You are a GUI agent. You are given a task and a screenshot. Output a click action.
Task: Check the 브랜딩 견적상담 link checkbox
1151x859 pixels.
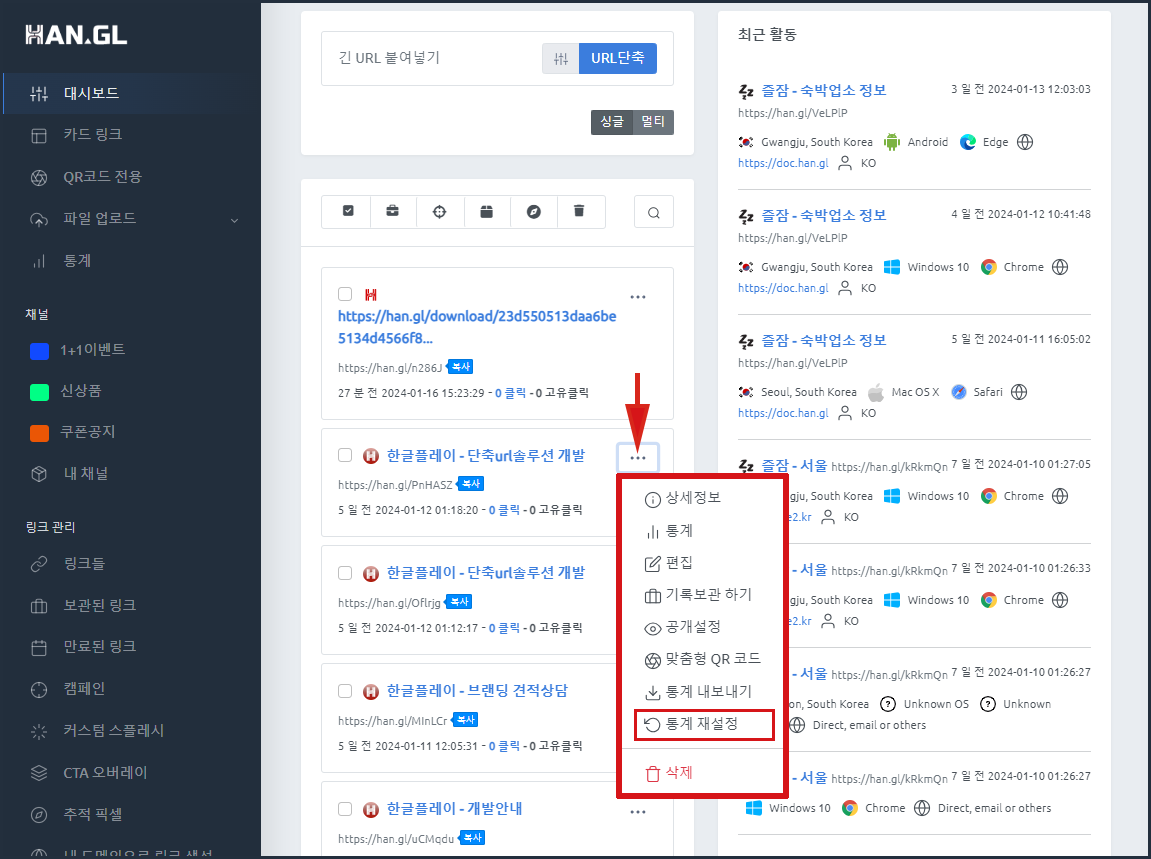tap(345, 691)
